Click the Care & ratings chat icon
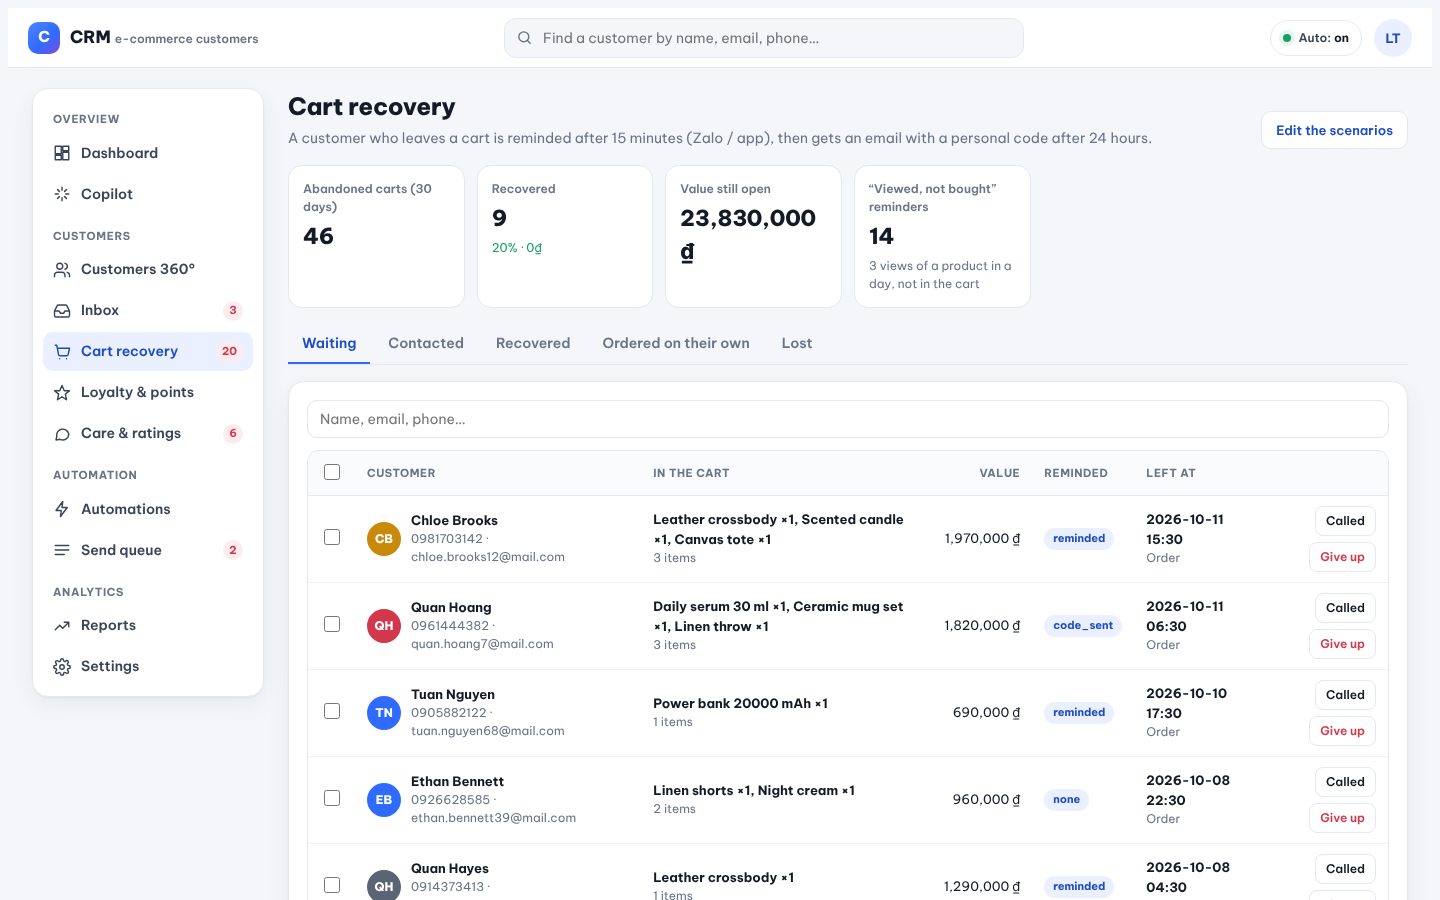 62,433
